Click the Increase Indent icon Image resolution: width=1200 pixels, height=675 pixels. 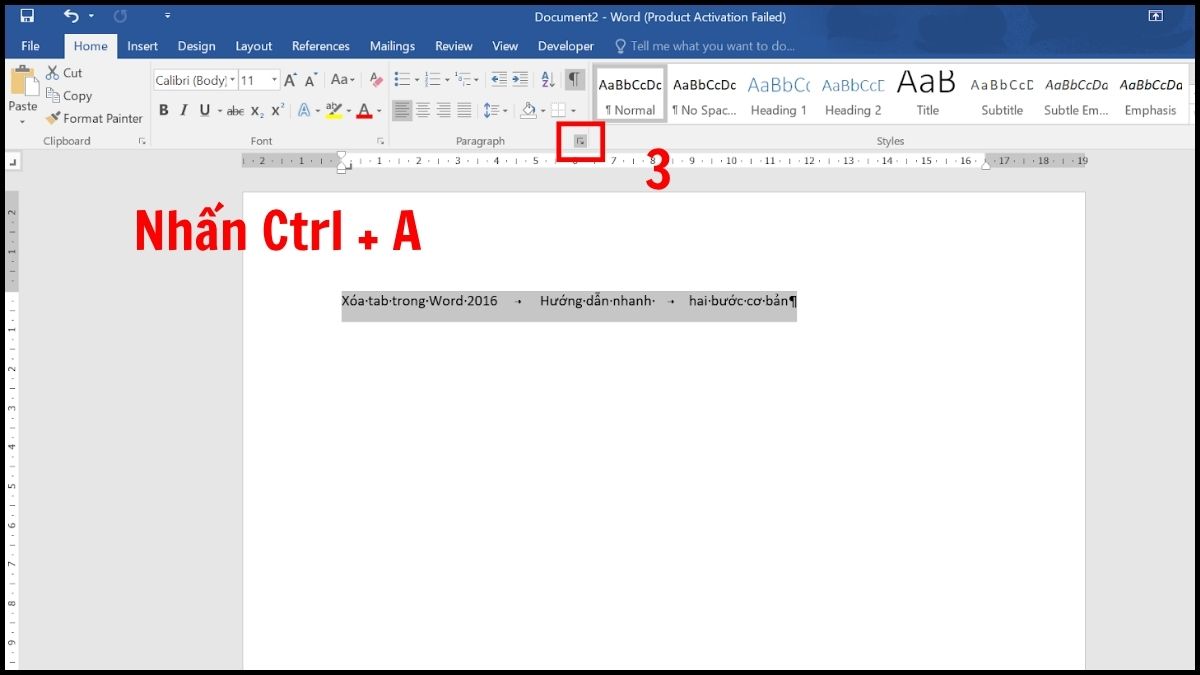[519, 78]
